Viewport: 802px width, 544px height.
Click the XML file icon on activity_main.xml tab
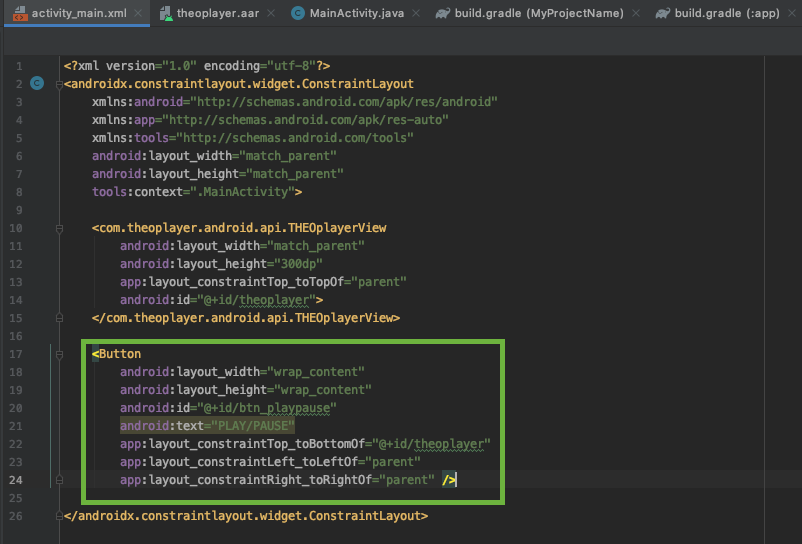coord(17,14)
